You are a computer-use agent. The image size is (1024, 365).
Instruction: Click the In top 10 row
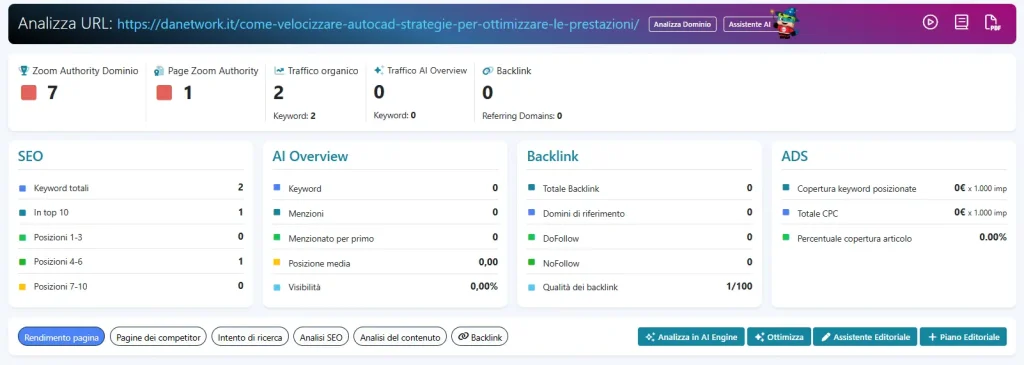coord(131,212)
